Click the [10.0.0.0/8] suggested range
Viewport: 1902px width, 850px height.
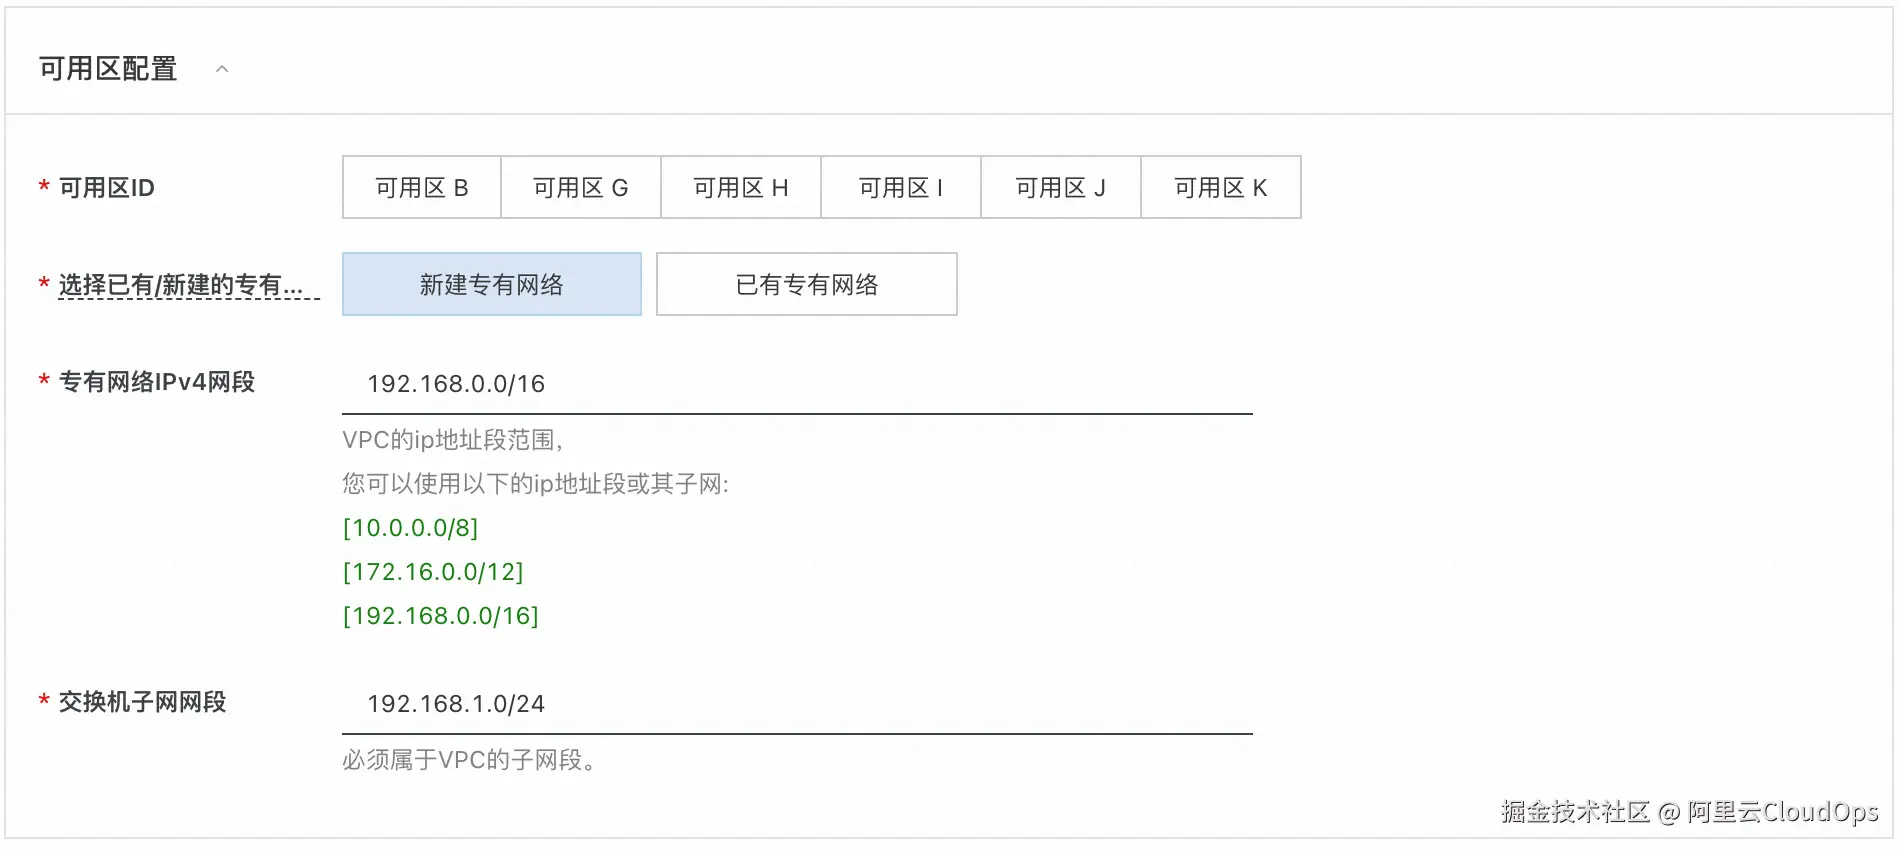click(410, 528)
